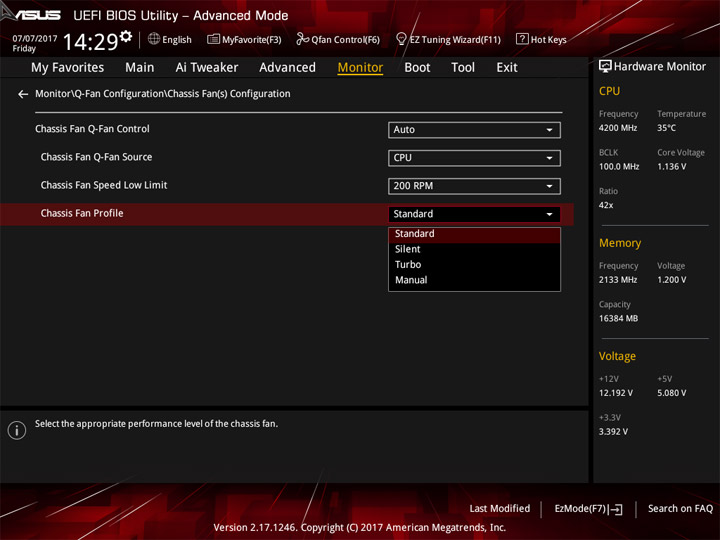Click +12V reading 12.192 V
Image resolution: width=720 pixels, height=540 pixels.
coord(615,393)
